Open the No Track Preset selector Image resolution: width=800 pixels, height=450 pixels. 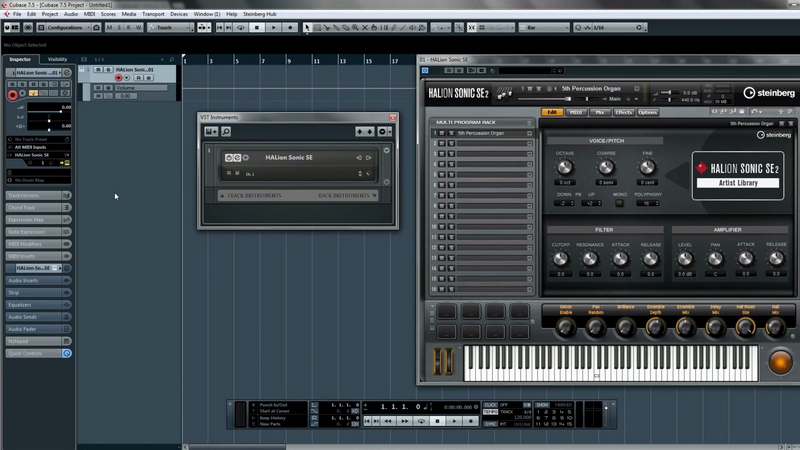click(x=39, y=139)
